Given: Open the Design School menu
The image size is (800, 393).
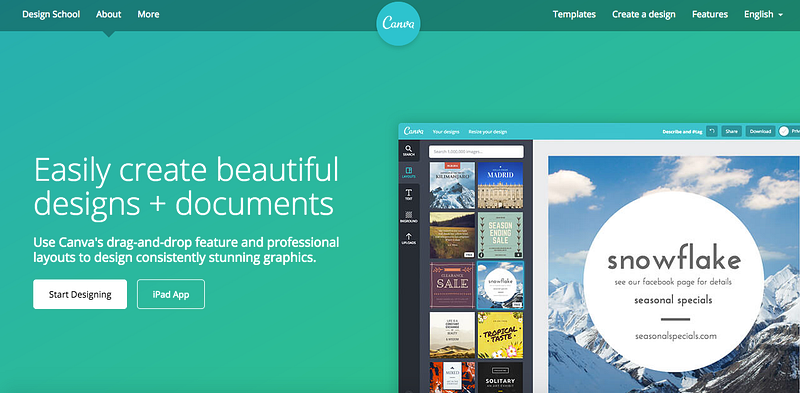Looking at the screenshot, I should (x=51, y=14).
